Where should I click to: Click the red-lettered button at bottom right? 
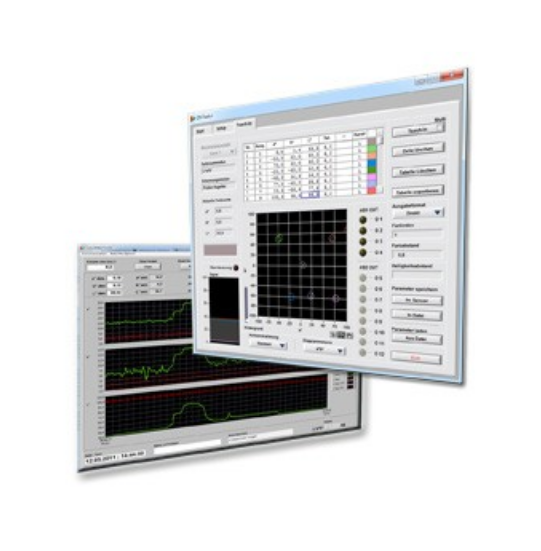[x=416, y=358]
